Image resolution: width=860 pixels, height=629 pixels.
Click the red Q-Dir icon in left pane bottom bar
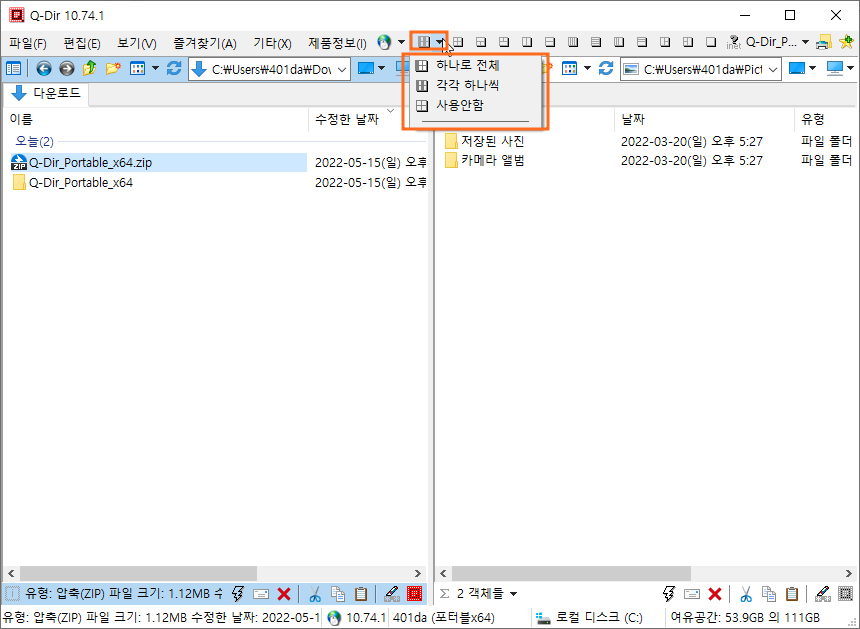(415, 593)
